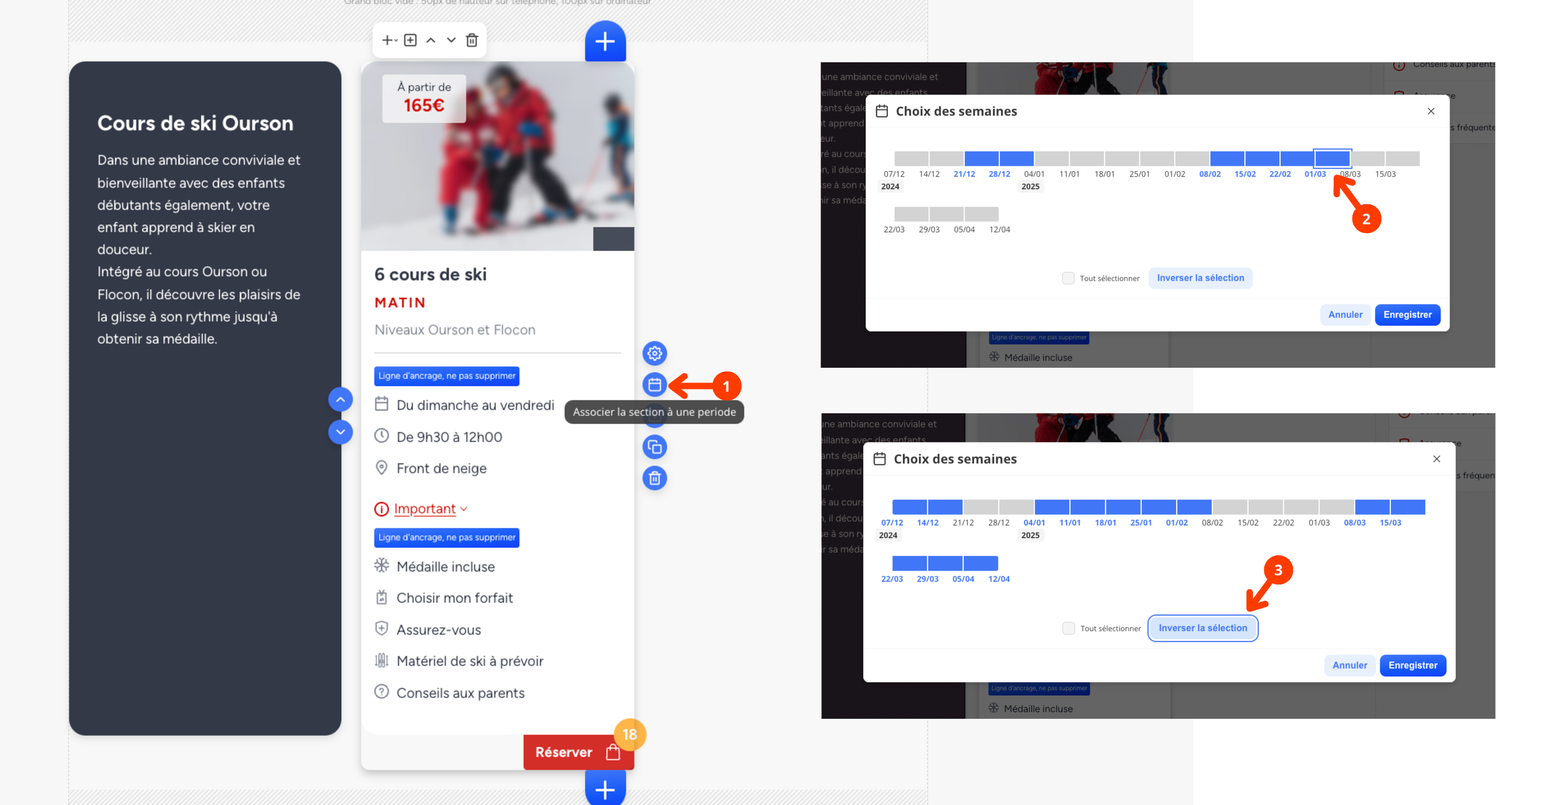Click the Matériel de ski à prévoir line
The image size is (1560, 805).
coord(470,661)
